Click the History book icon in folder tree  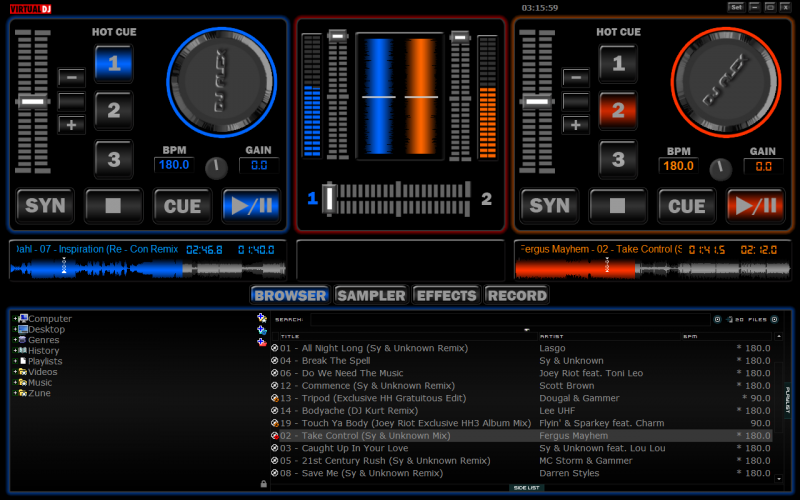[x=22, y=351]
